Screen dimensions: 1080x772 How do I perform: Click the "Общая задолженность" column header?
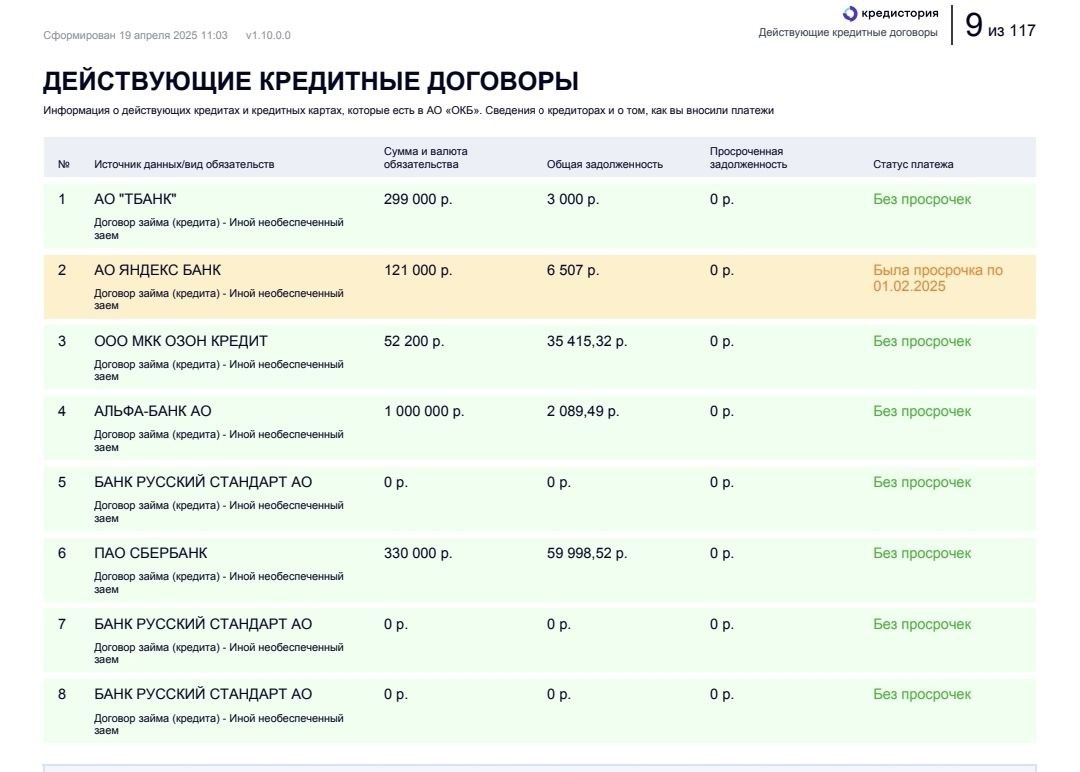(604, 164)
